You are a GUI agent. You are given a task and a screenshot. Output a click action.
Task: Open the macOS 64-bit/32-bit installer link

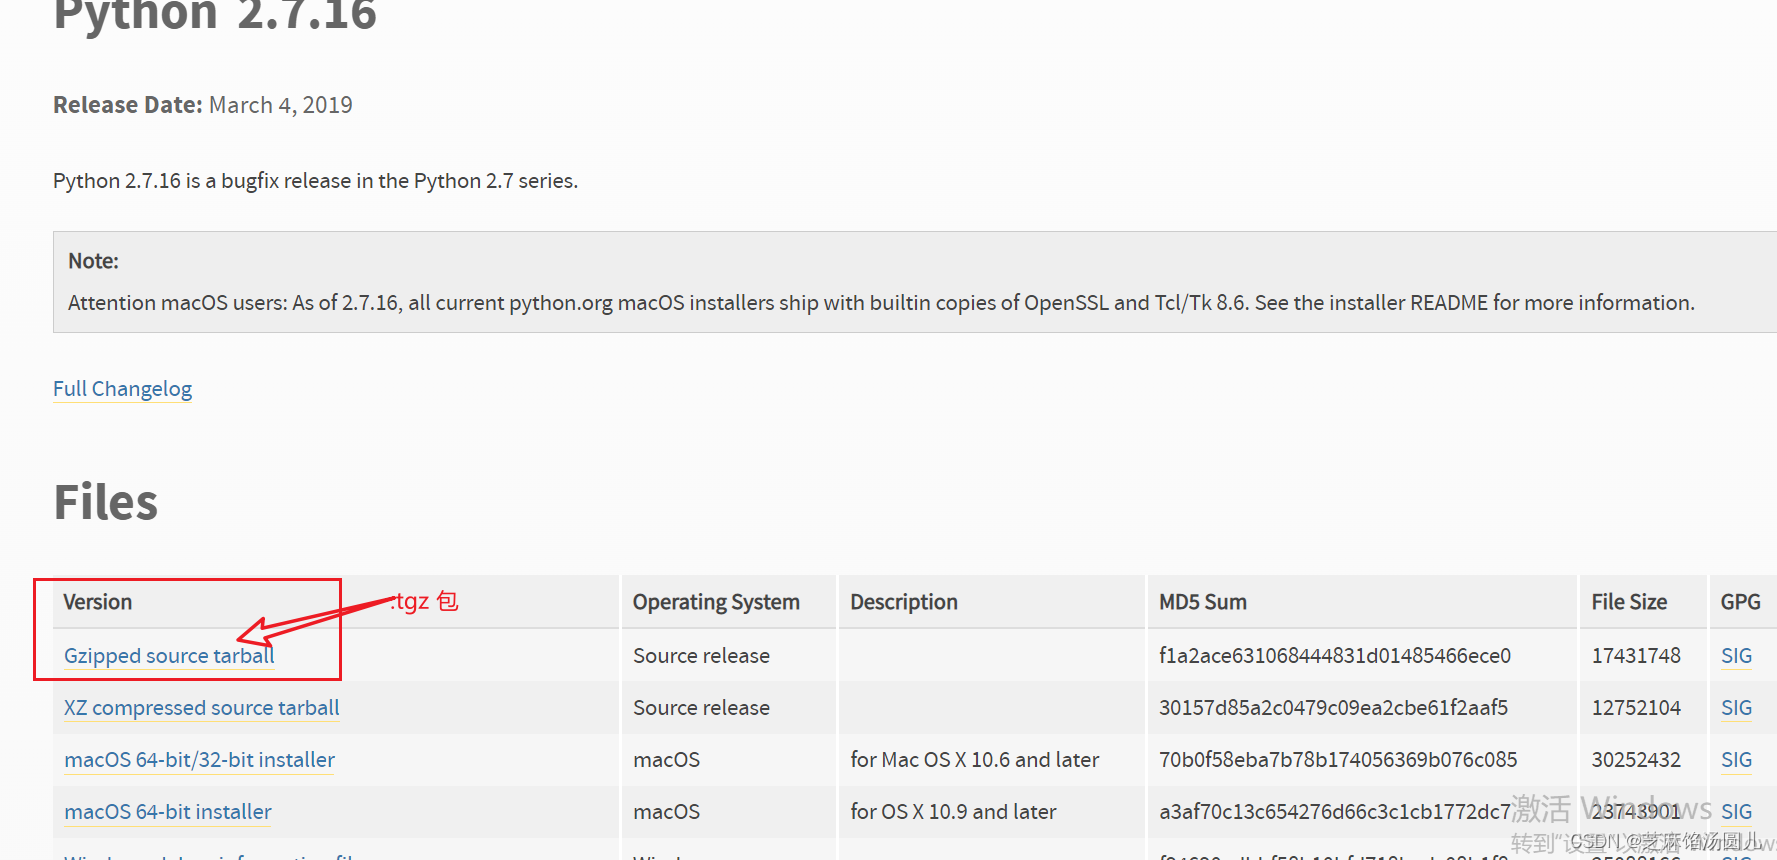click(199, 760)
